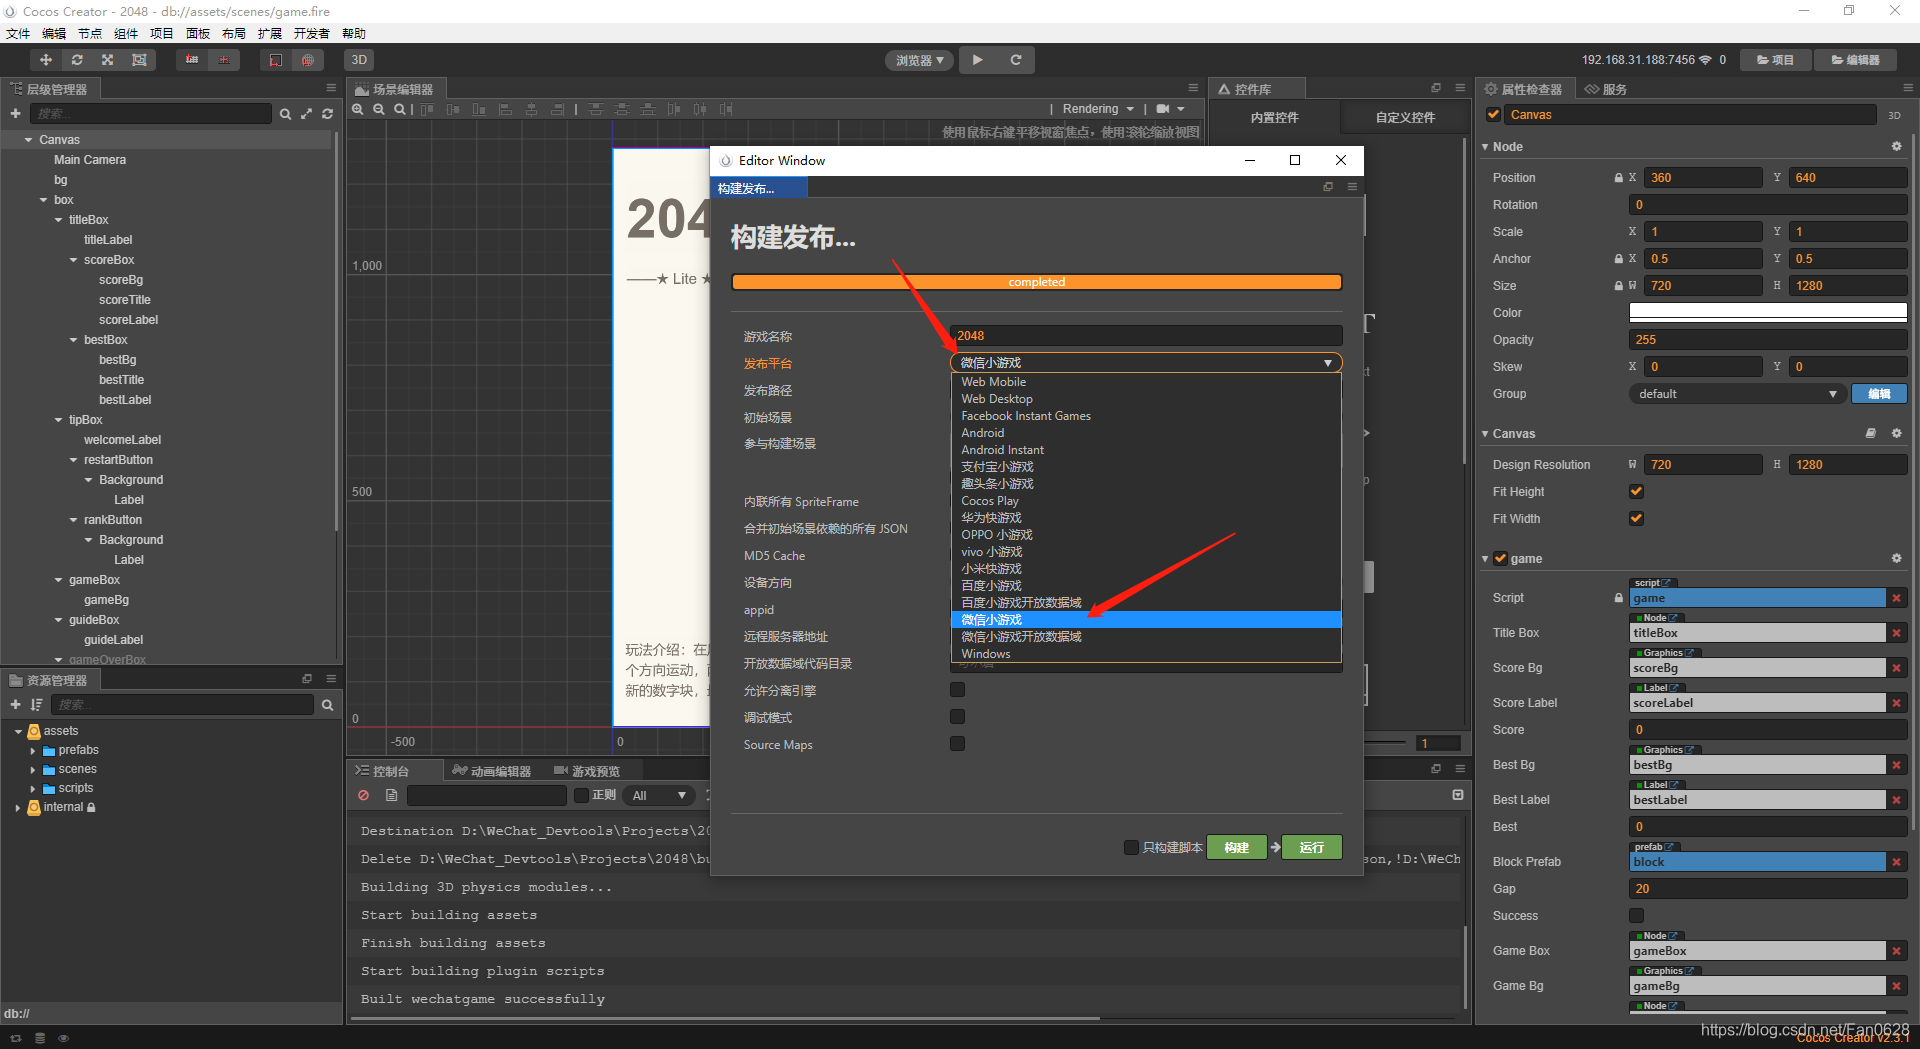This screenshot has width=1920, height=1049.
Task: Click the Group edit button
Action: click(x=1879, y=394)
